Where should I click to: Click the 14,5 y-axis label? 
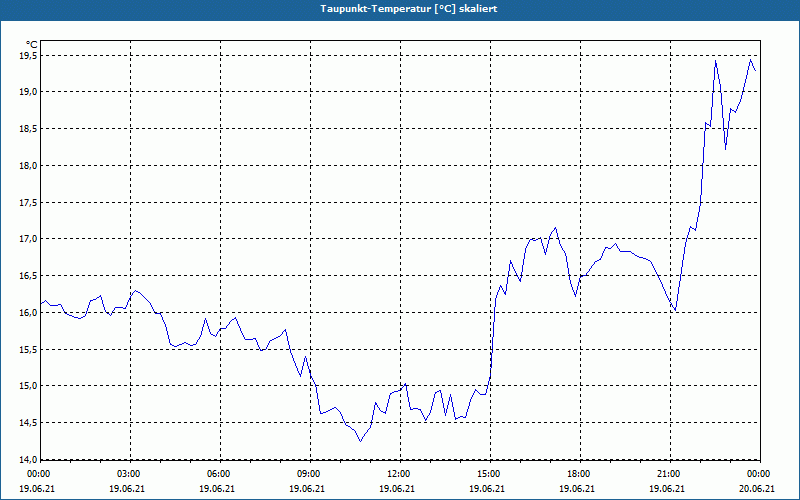[x=29, y=422]
